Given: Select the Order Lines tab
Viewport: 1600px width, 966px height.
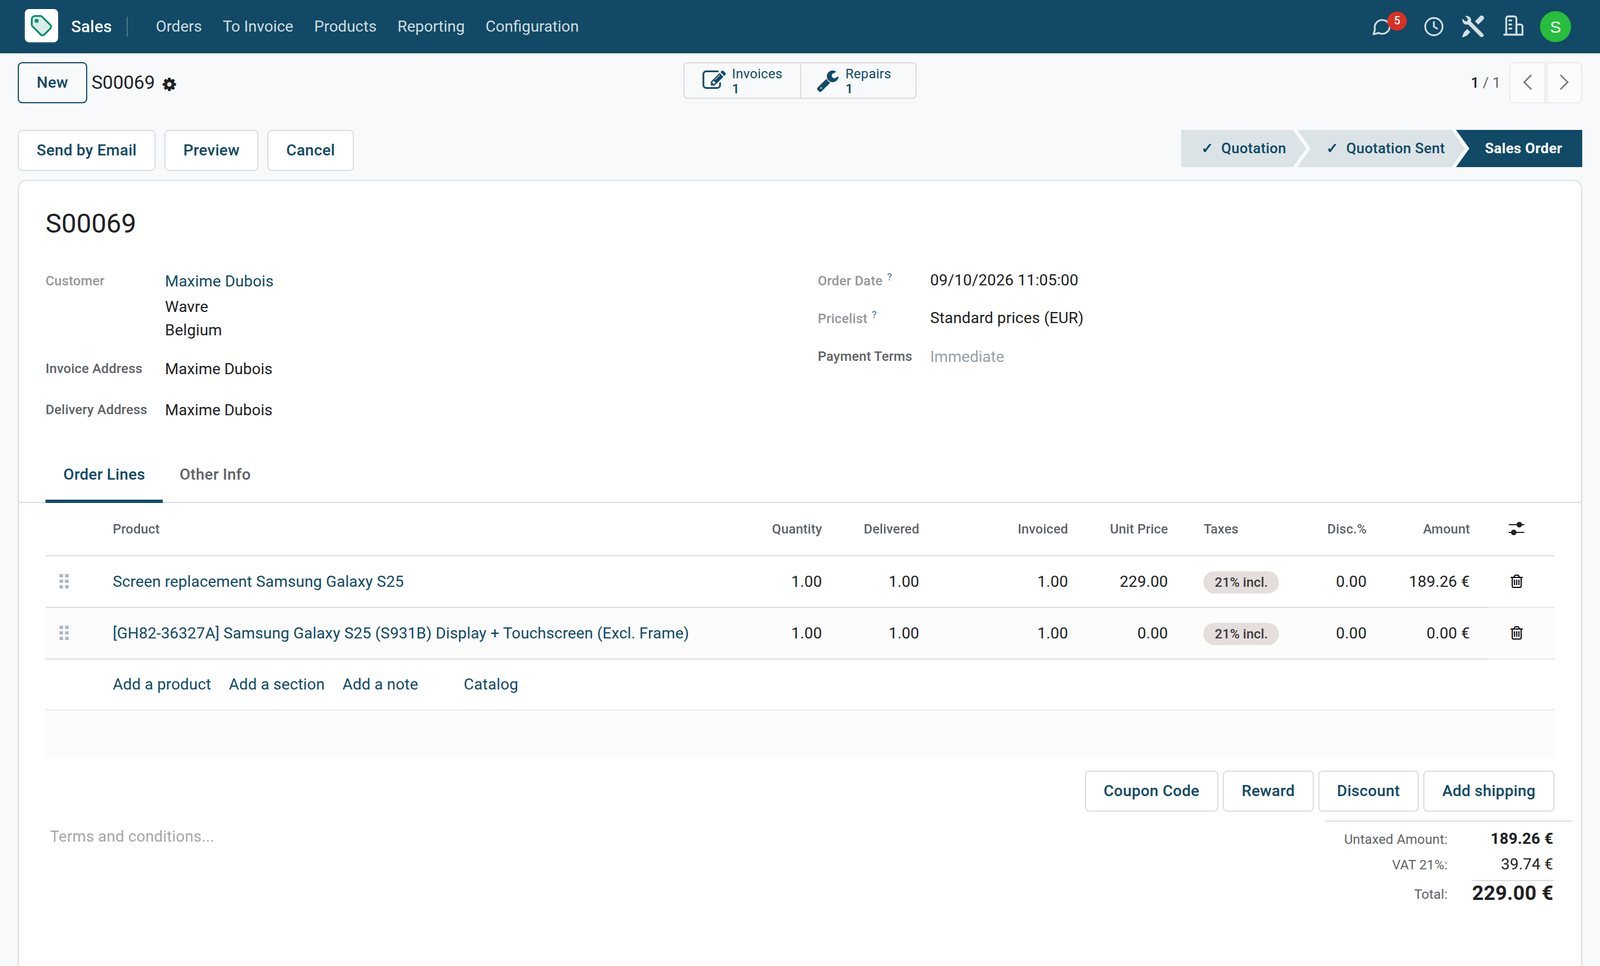Looking at the screenshot, I should 104,475.
